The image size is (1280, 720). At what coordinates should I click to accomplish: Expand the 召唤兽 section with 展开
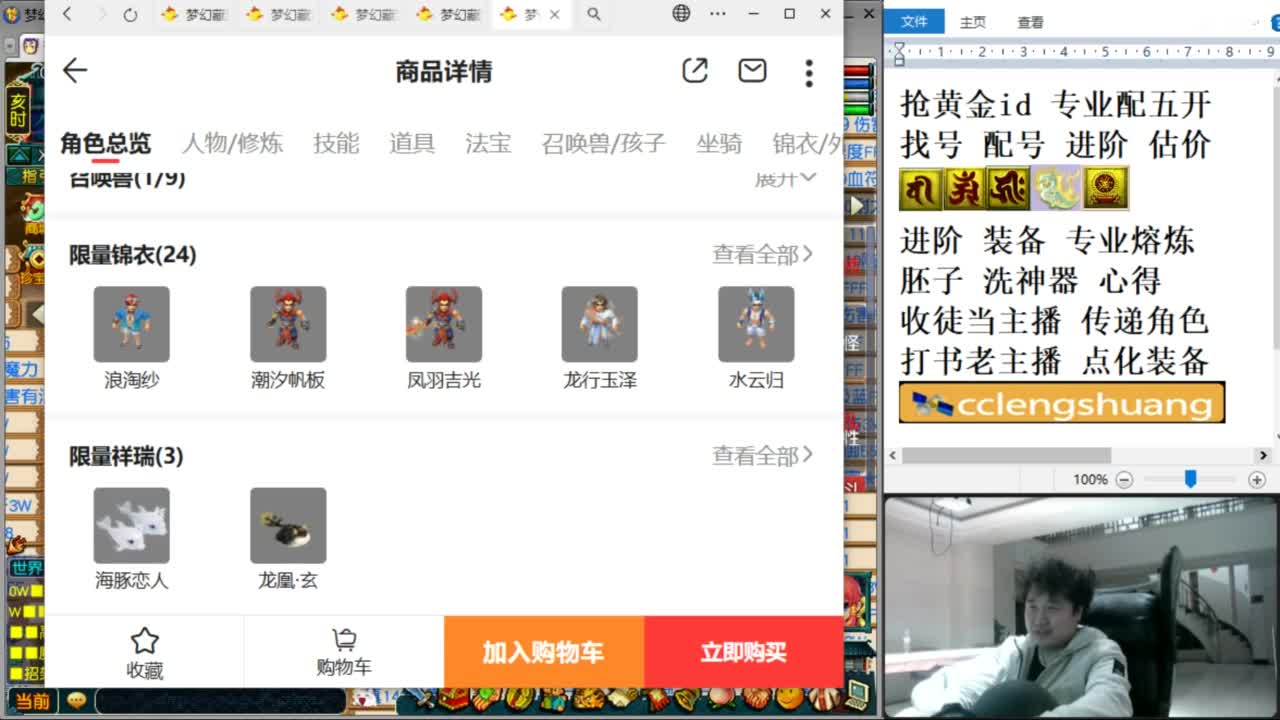point(786,178)
